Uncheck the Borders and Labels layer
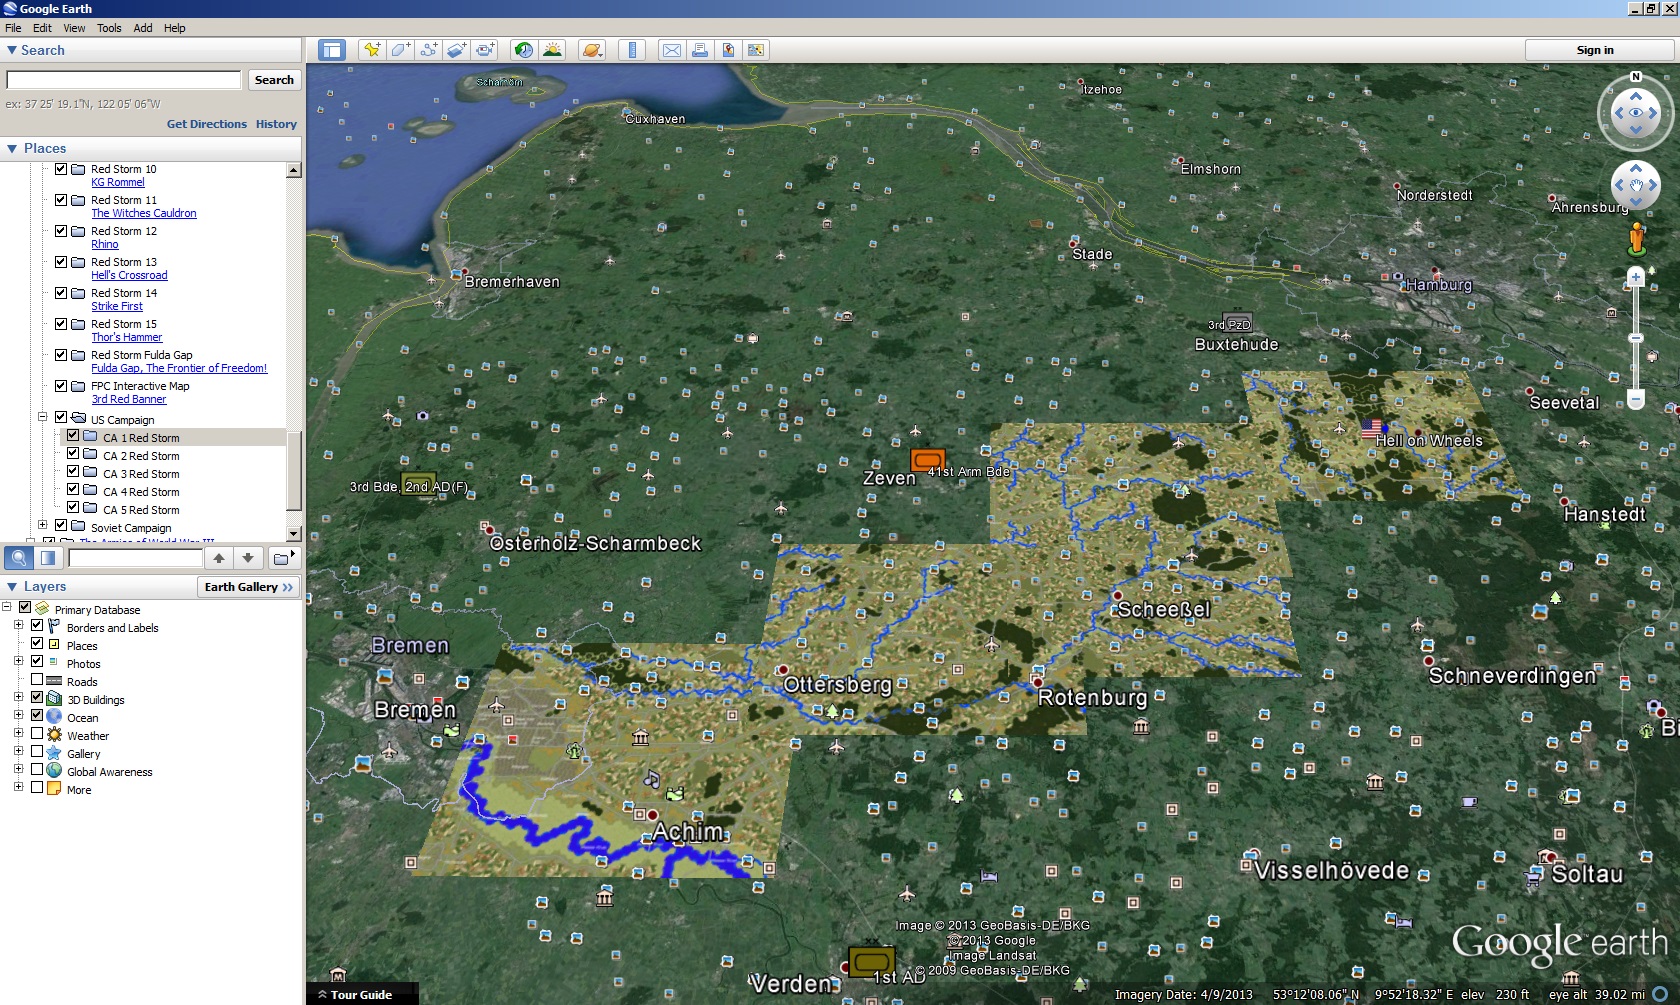 (37, 626)
